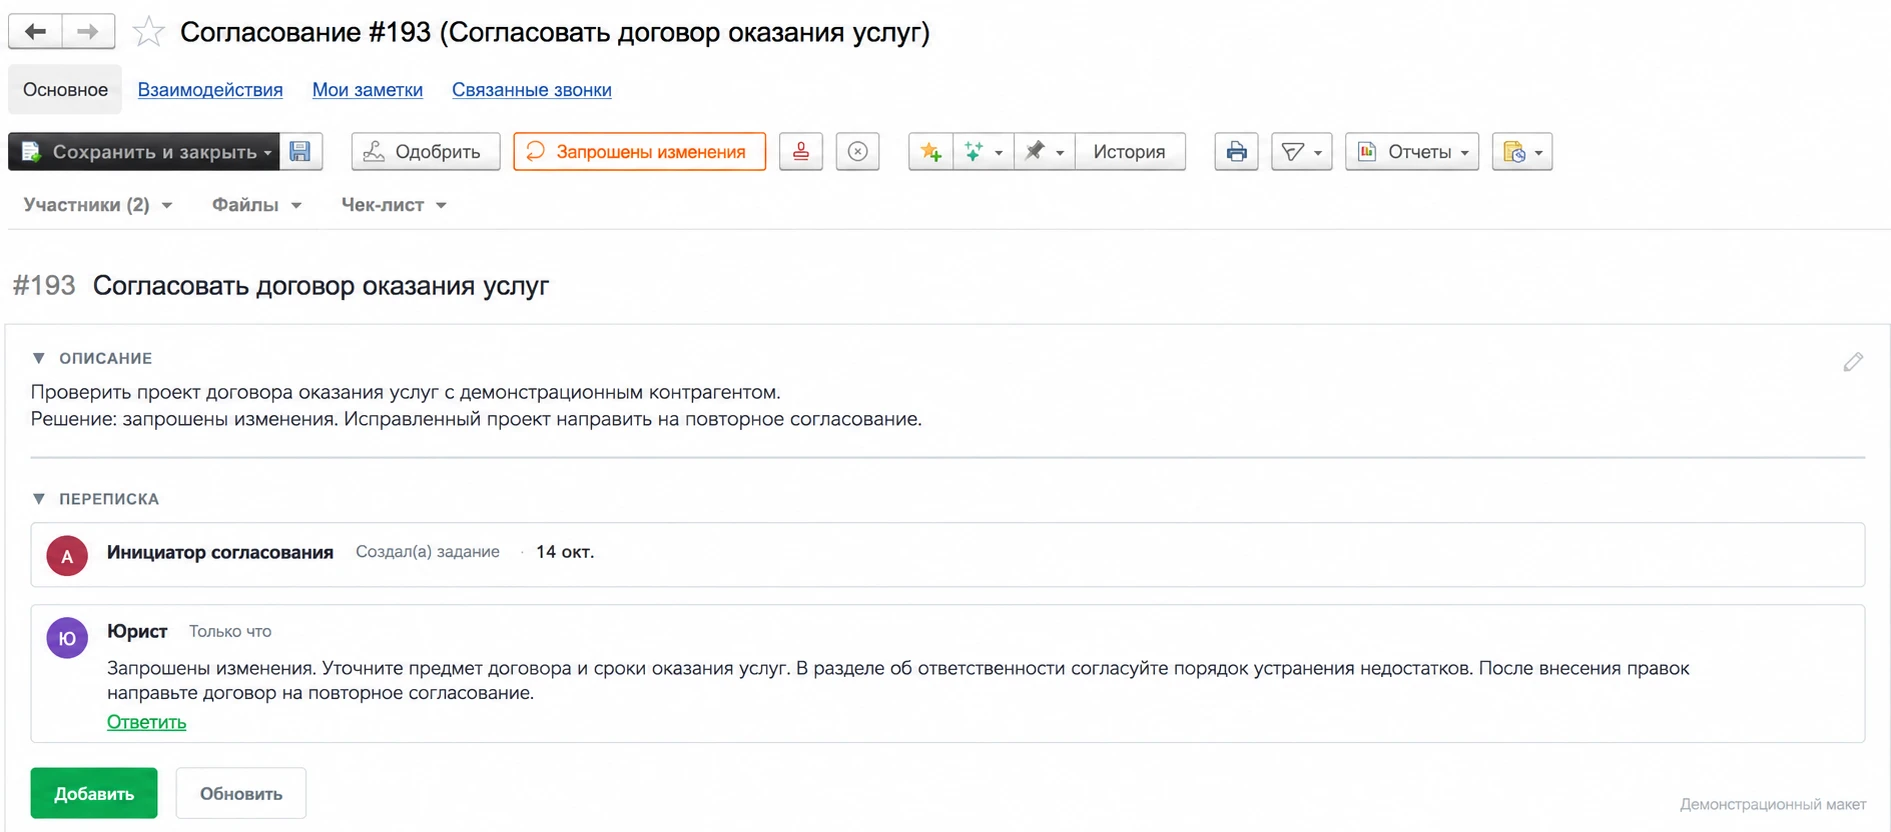
Task: Click the '14 окт.' date text
Action: click(565, 552)
